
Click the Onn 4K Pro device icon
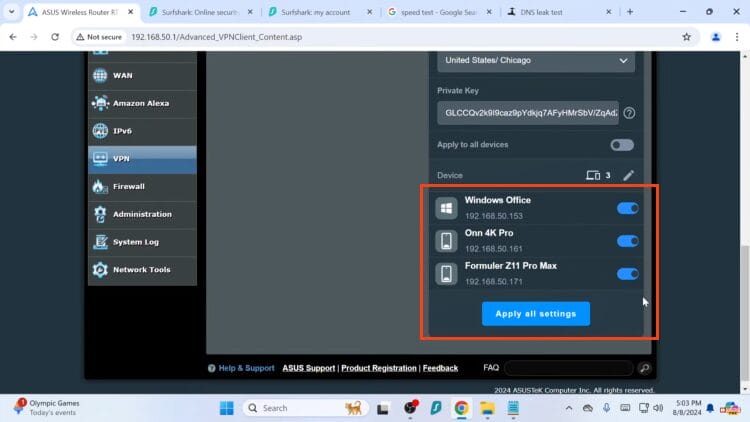(446, 241)
